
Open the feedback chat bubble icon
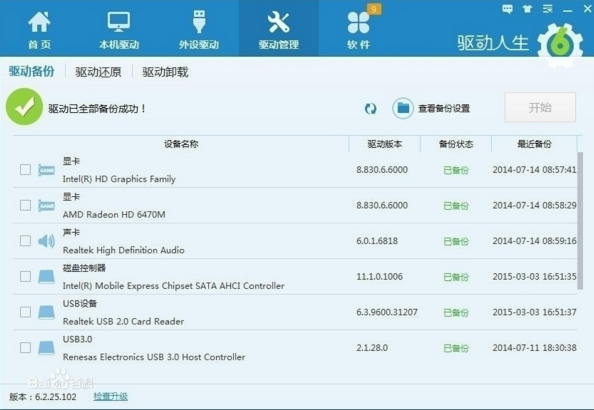pyautogui.click(x=507, y=9)
